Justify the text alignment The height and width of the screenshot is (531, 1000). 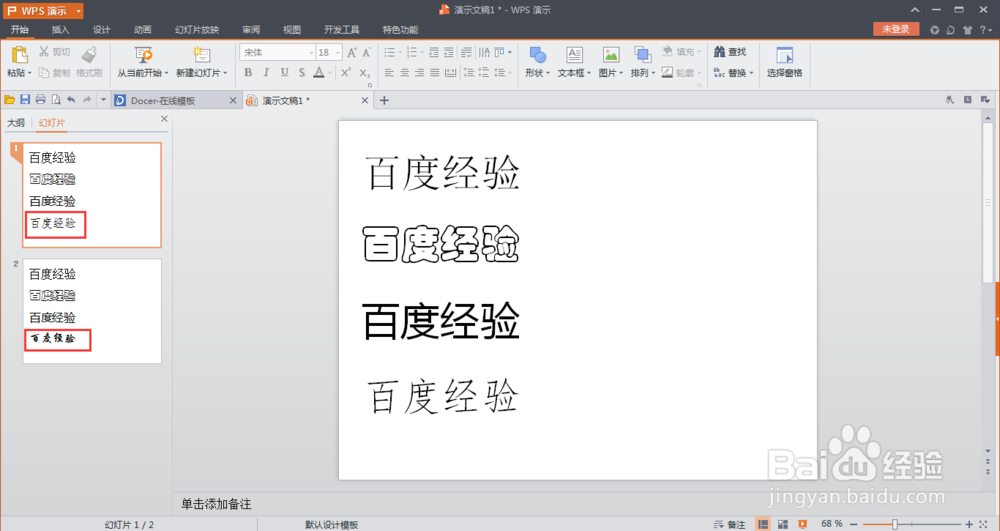(x=434, y=73)
